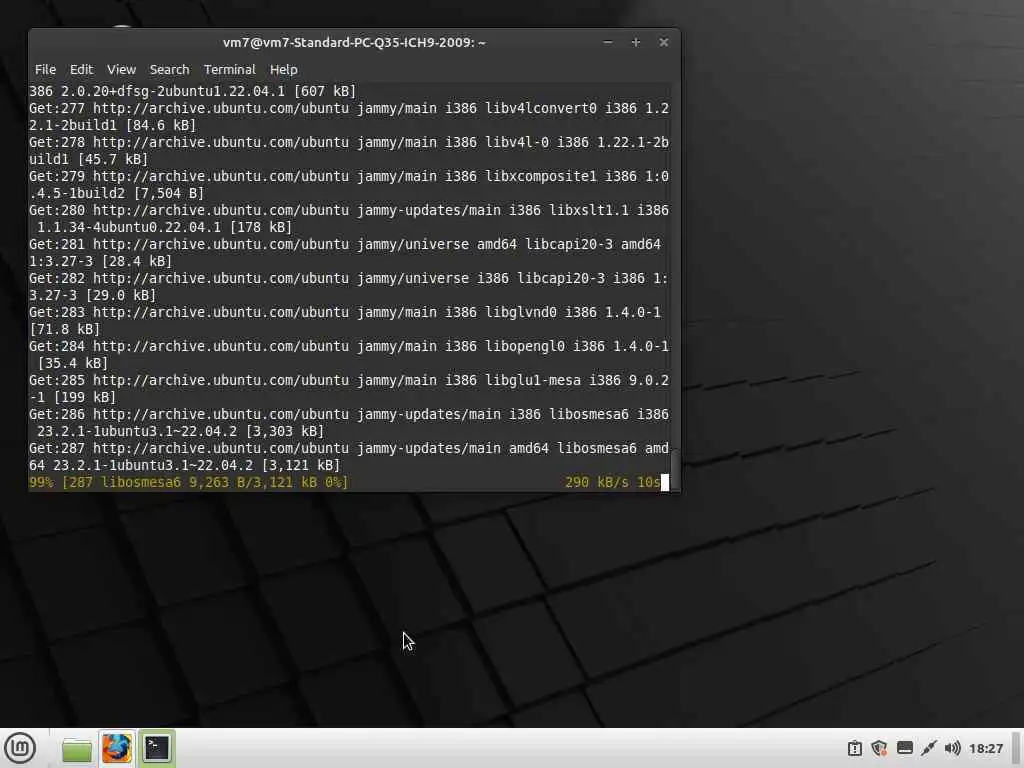The image size is (1024, 768).
Task: Click the 290 kB/s 10s speed text
Action: click(x=613, y=482)
